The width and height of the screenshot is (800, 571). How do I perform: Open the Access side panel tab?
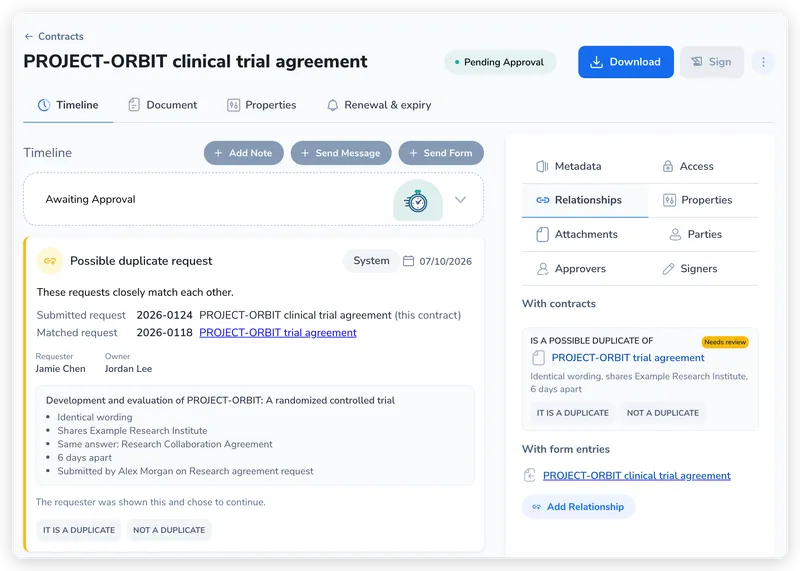pyautogui.click(x=688, y=166)
